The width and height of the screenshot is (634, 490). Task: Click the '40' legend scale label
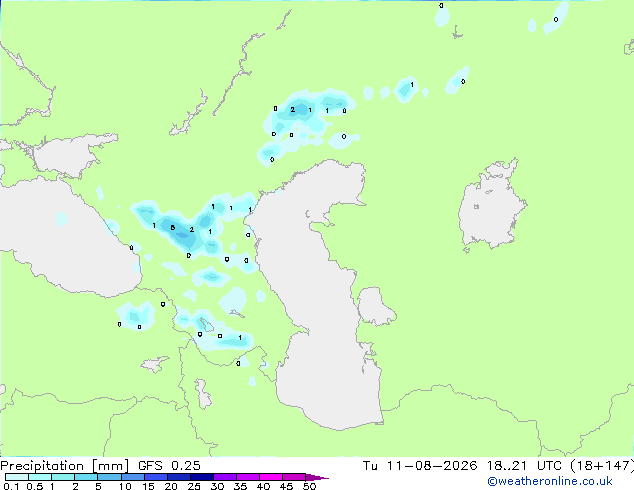pos(263,486)
